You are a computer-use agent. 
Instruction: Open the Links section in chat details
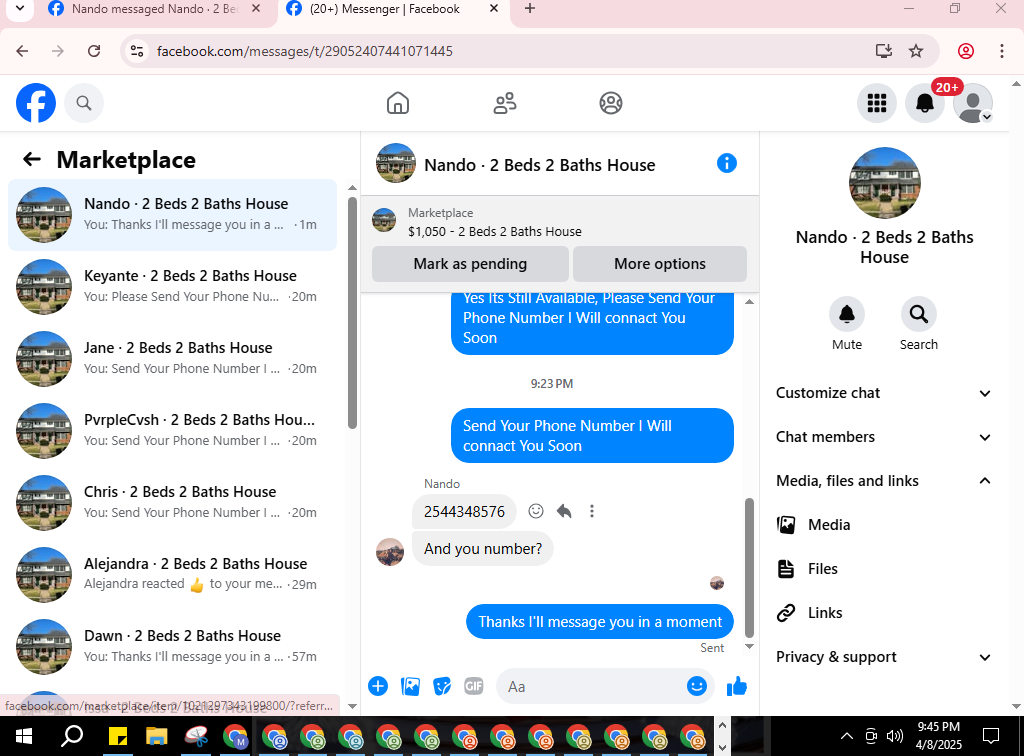click(x=882, y=613)
